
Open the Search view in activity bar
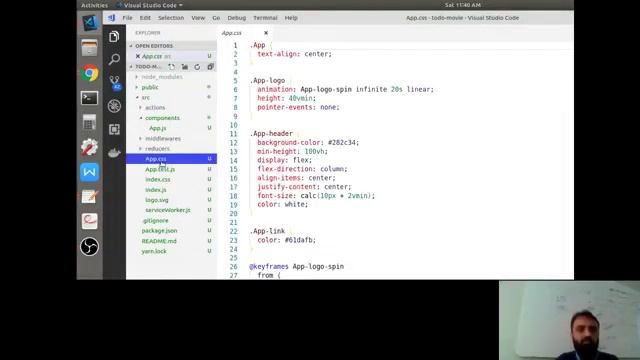[x=114, y=60]
